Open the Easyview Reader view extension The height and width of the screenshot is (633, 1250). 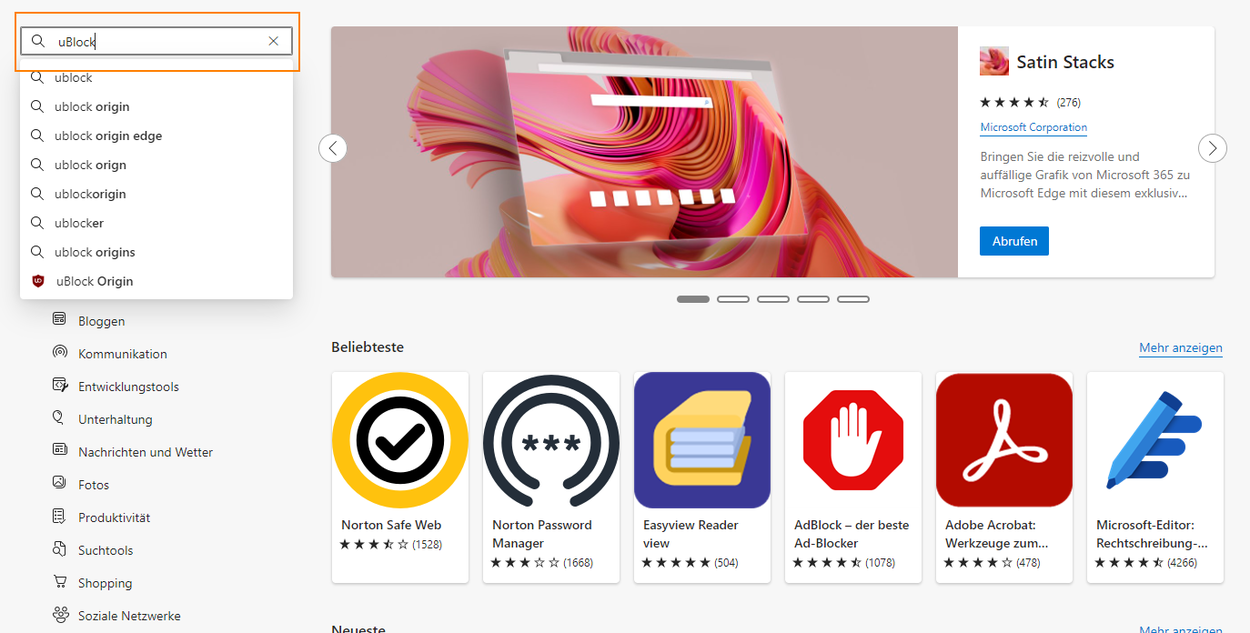point(702,477)
